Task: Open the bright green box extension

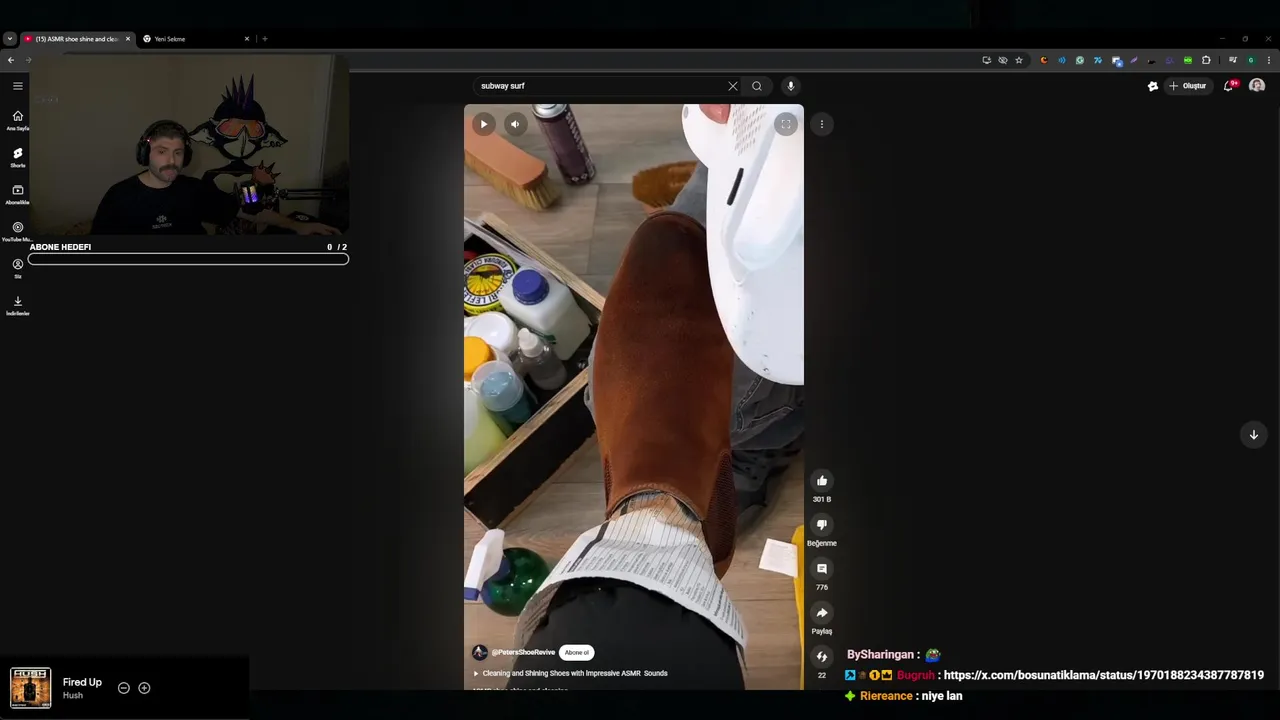Action: coord(1188,60)
